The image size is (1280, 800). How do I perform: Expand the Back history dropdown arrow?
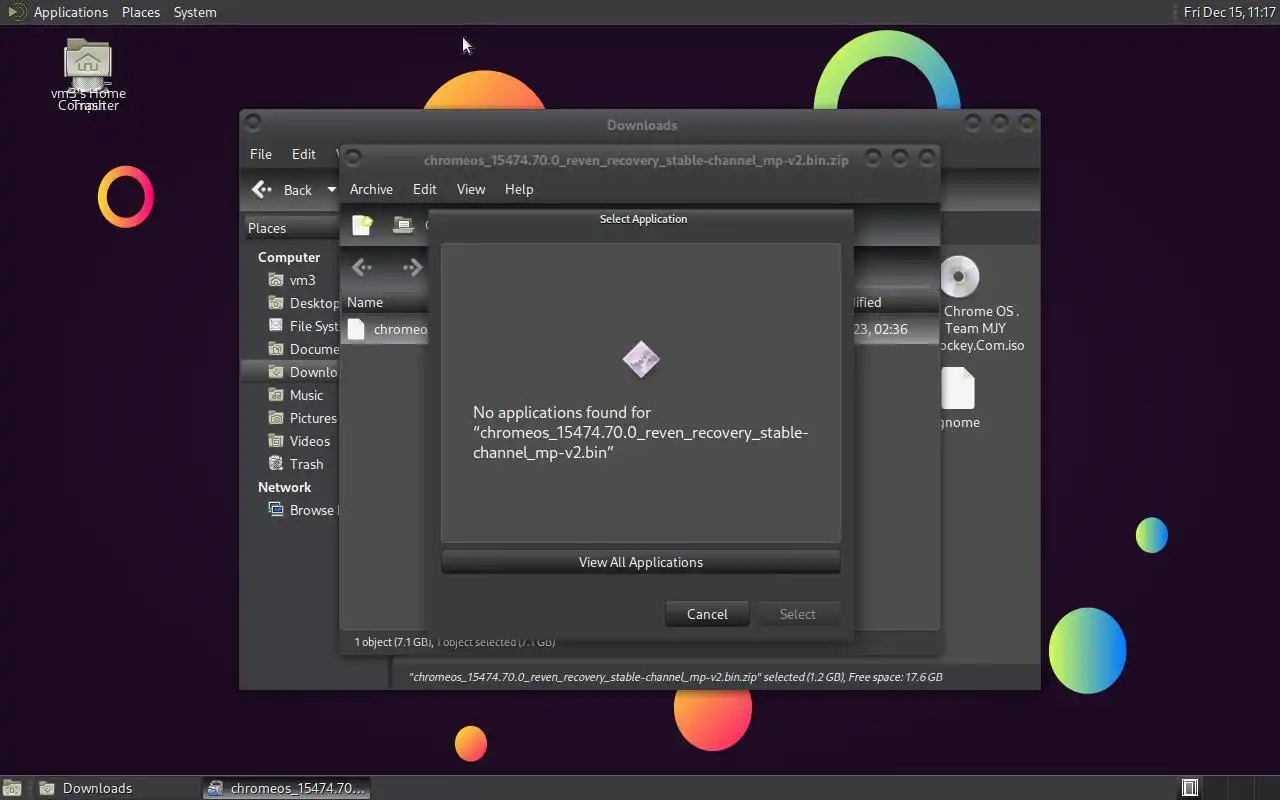pos(331,190)
